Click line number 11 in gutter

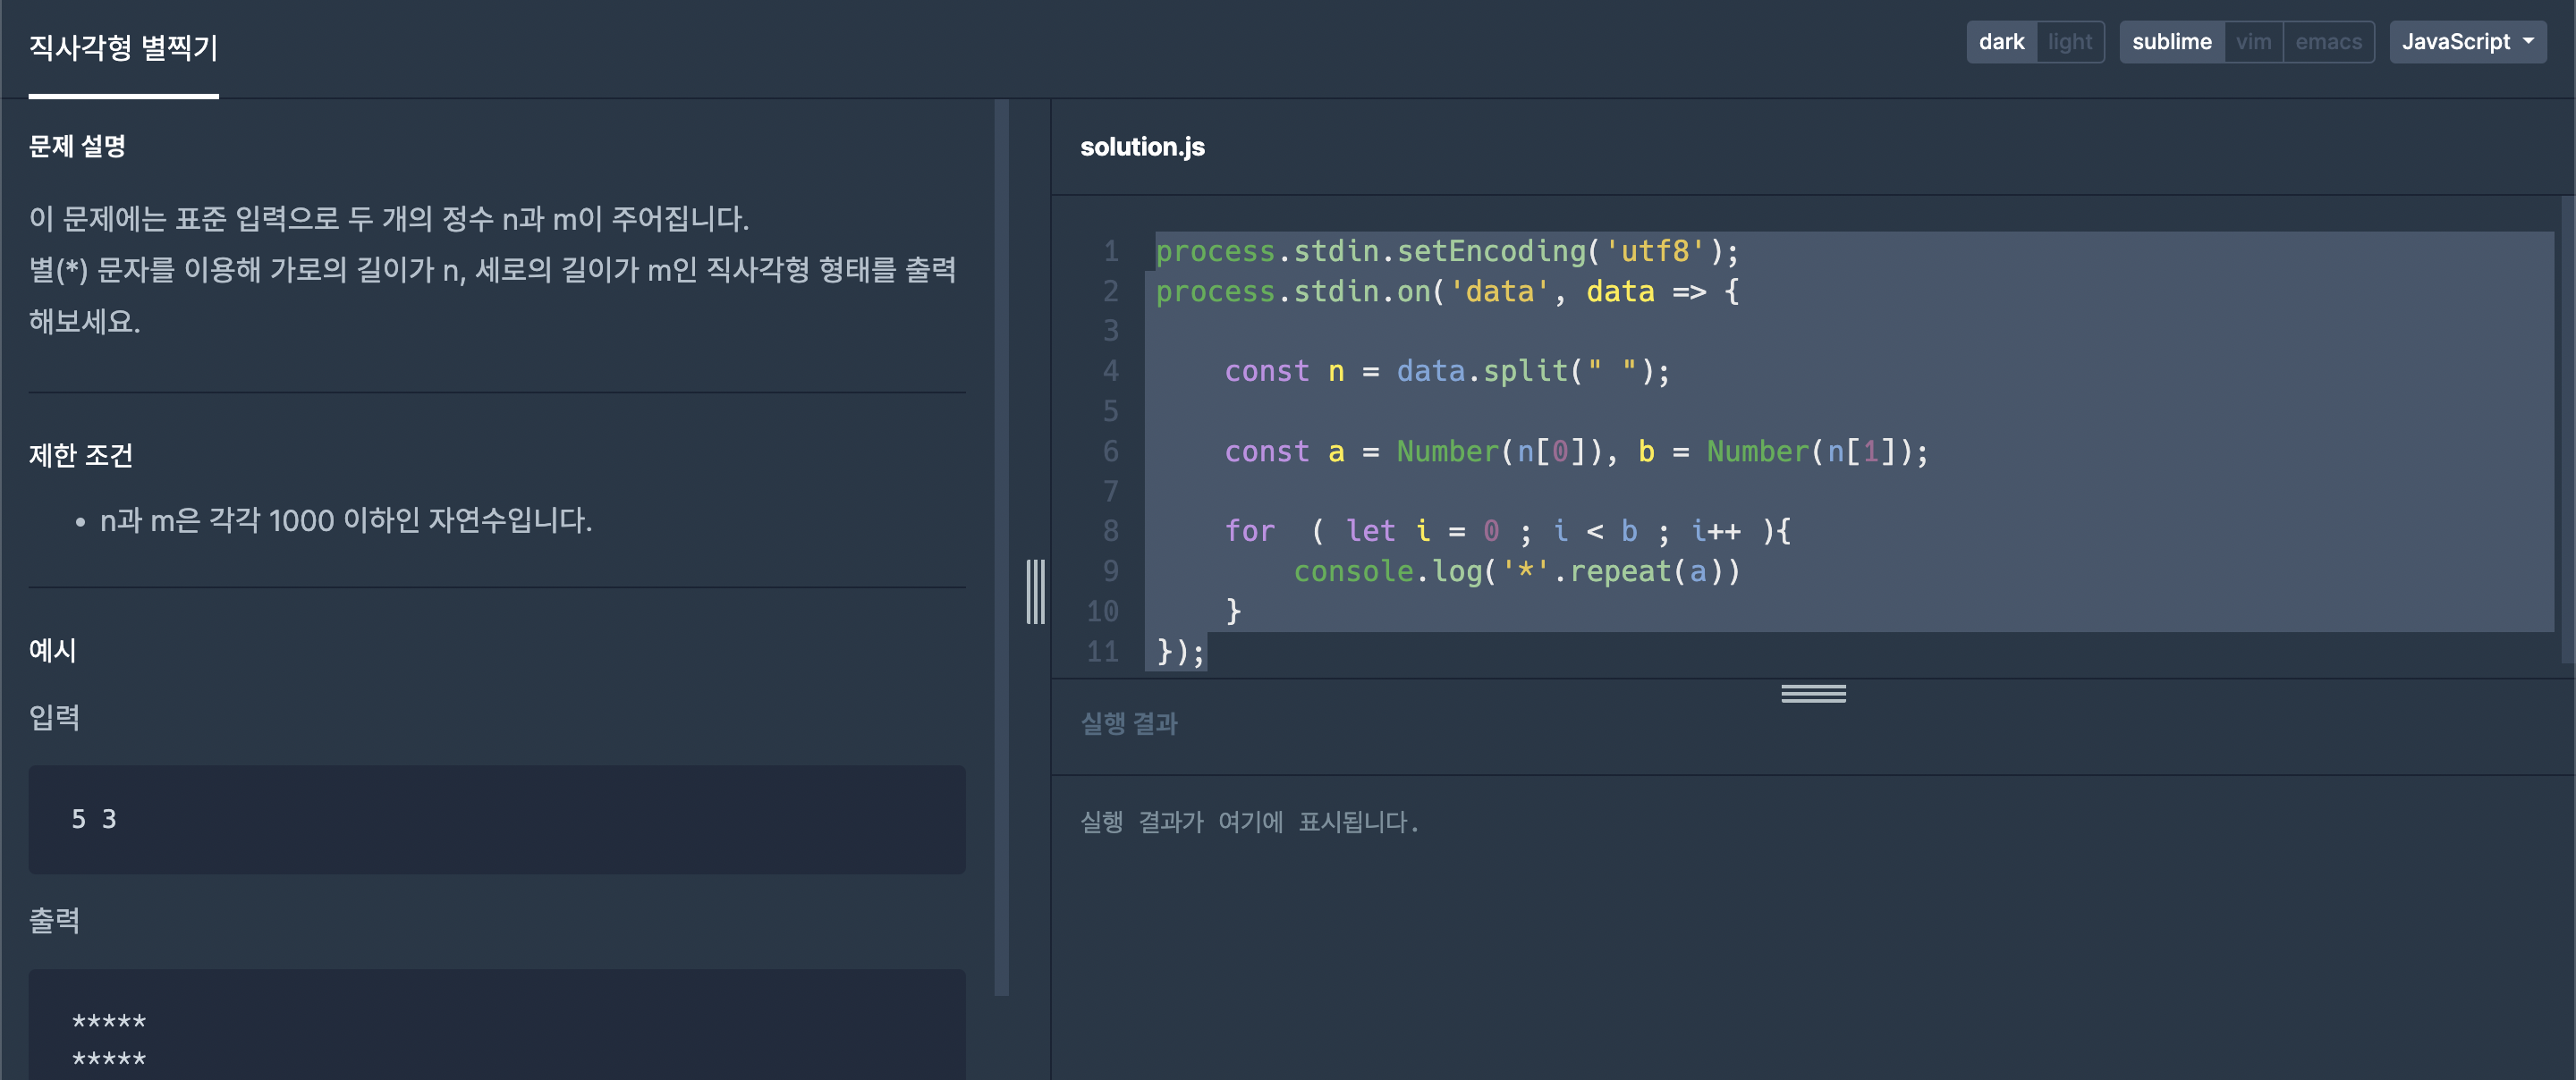click(1103, 651)
